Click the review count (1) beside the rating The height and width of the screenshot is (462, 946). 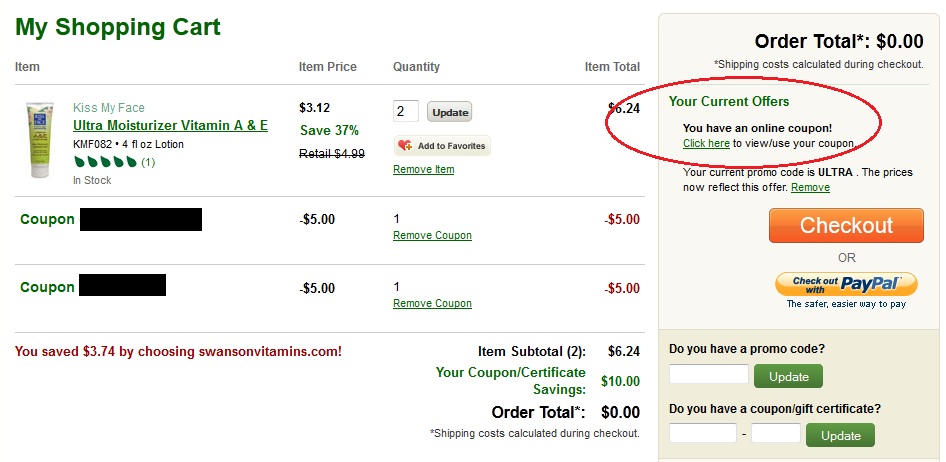coord(148,162)
